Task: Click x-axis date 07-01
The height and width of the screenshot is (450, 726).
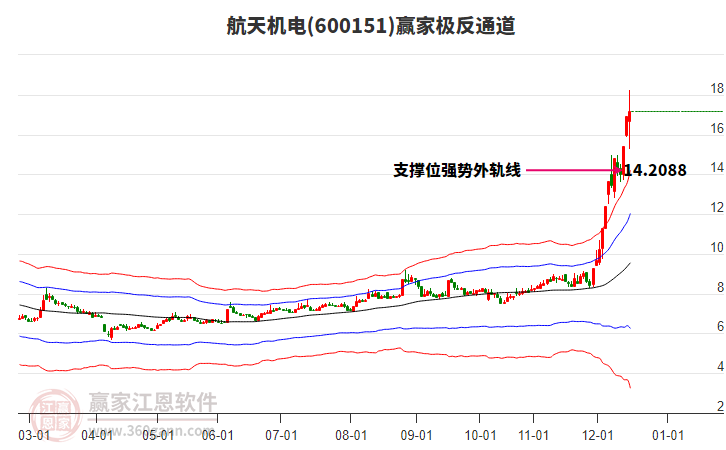Action: coord(281,436)
